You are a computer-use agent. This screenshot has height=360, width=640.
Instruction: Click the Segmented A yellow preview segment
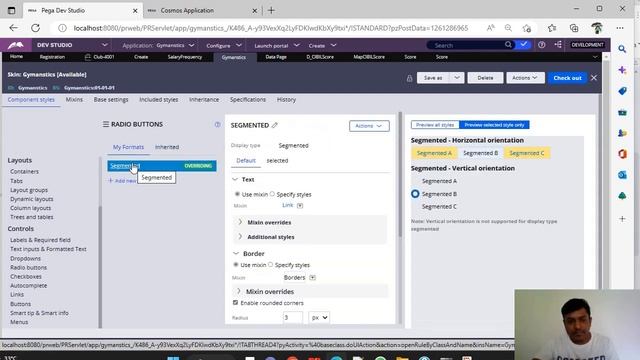point(434,153)
